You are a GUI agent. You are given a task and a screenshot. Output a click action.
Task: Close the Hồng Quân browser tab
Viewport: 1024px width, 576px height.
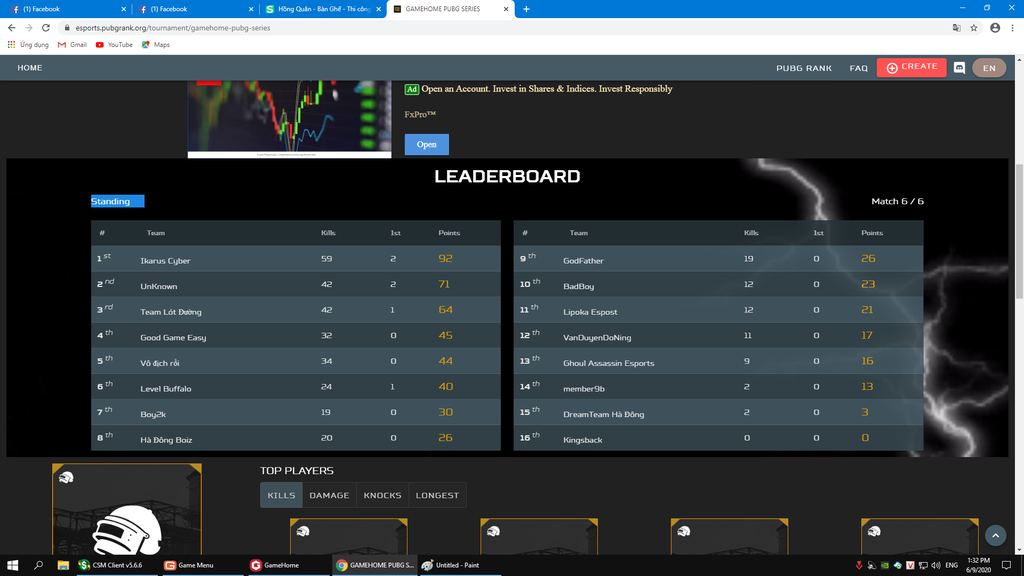click(x=378, y=9)
